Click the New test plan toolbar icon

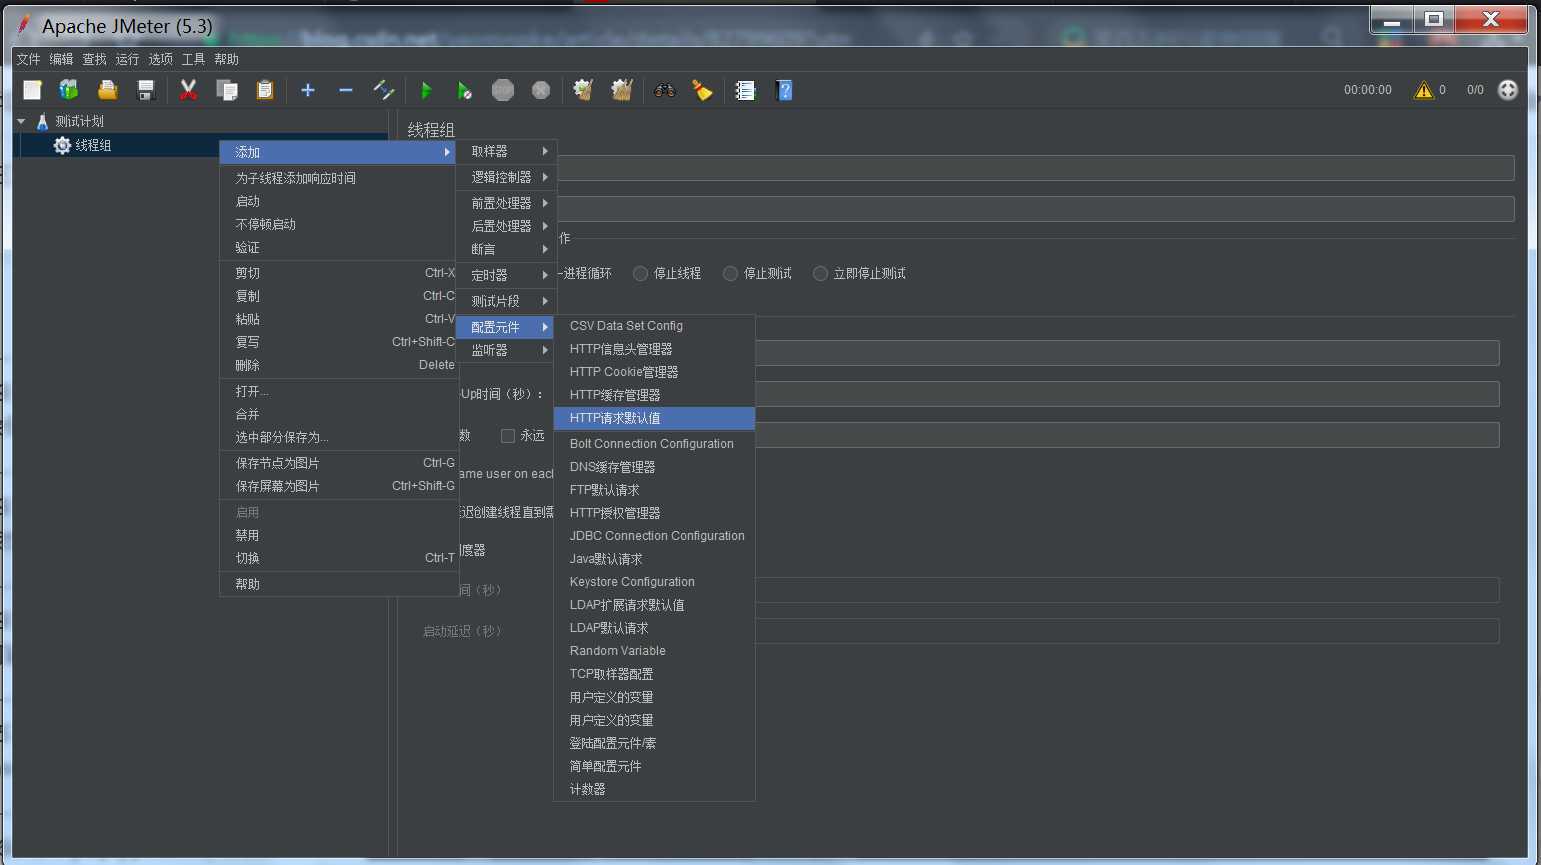pos(32,90)
